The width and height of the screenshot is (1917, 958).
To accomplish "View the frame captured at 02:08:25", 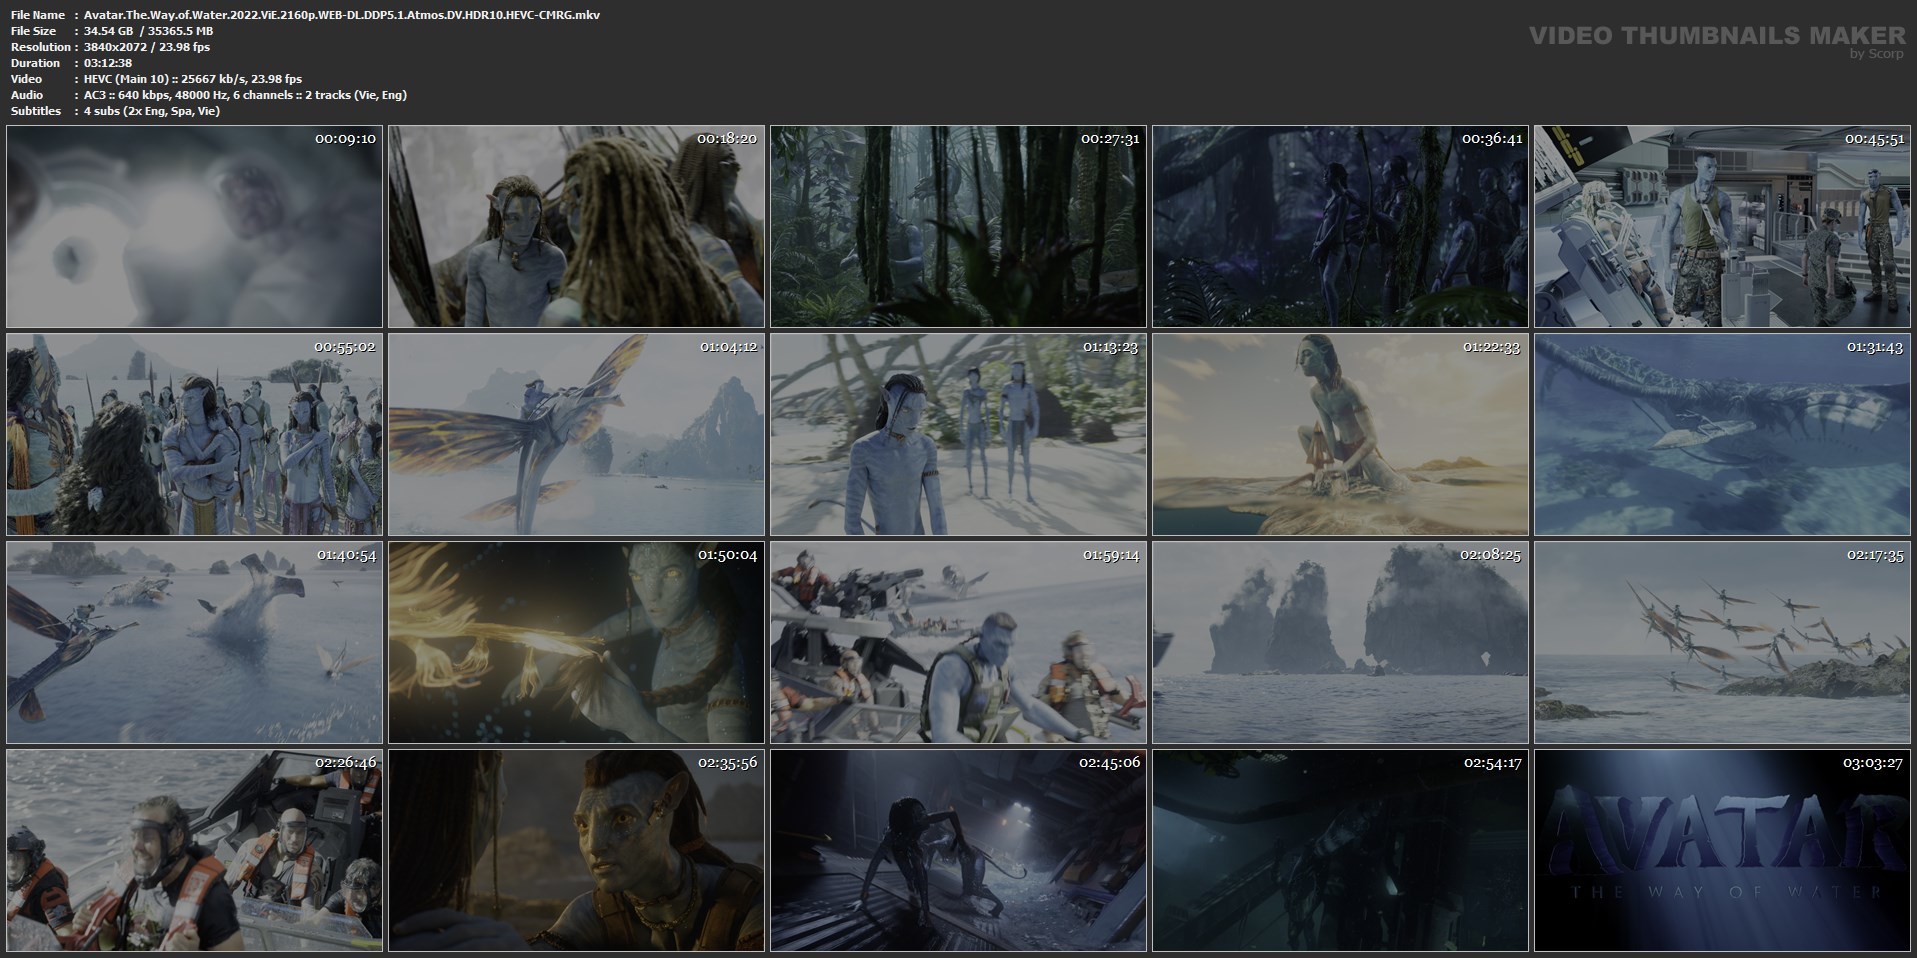I will [x=1340, y=643].
